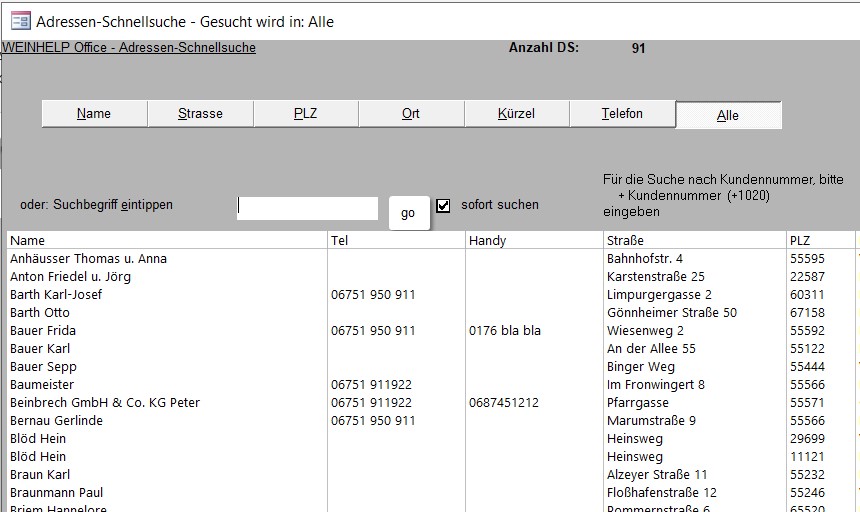The image size is (860, 512).
Task: Select the Beinbrech GmbH & Co. KG Peter row
Action: [105, 403]
